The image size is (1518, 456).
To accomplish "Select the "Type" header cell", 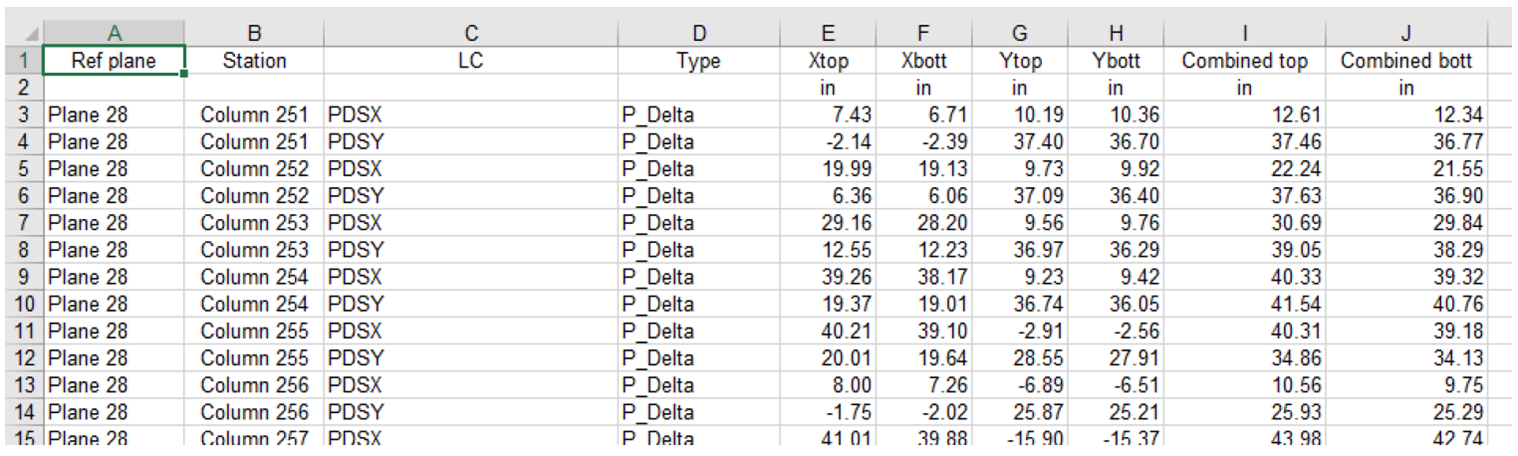I will pos(699,61).
